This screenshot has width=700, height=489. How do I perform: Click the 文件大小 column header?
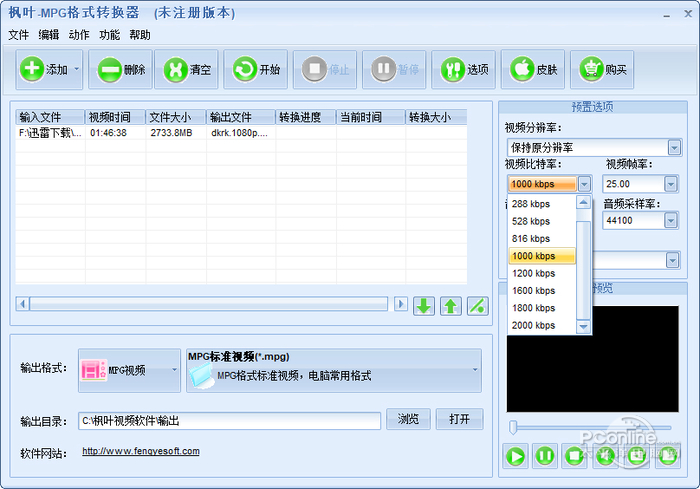pyautogui.click(x=176, y=117)
